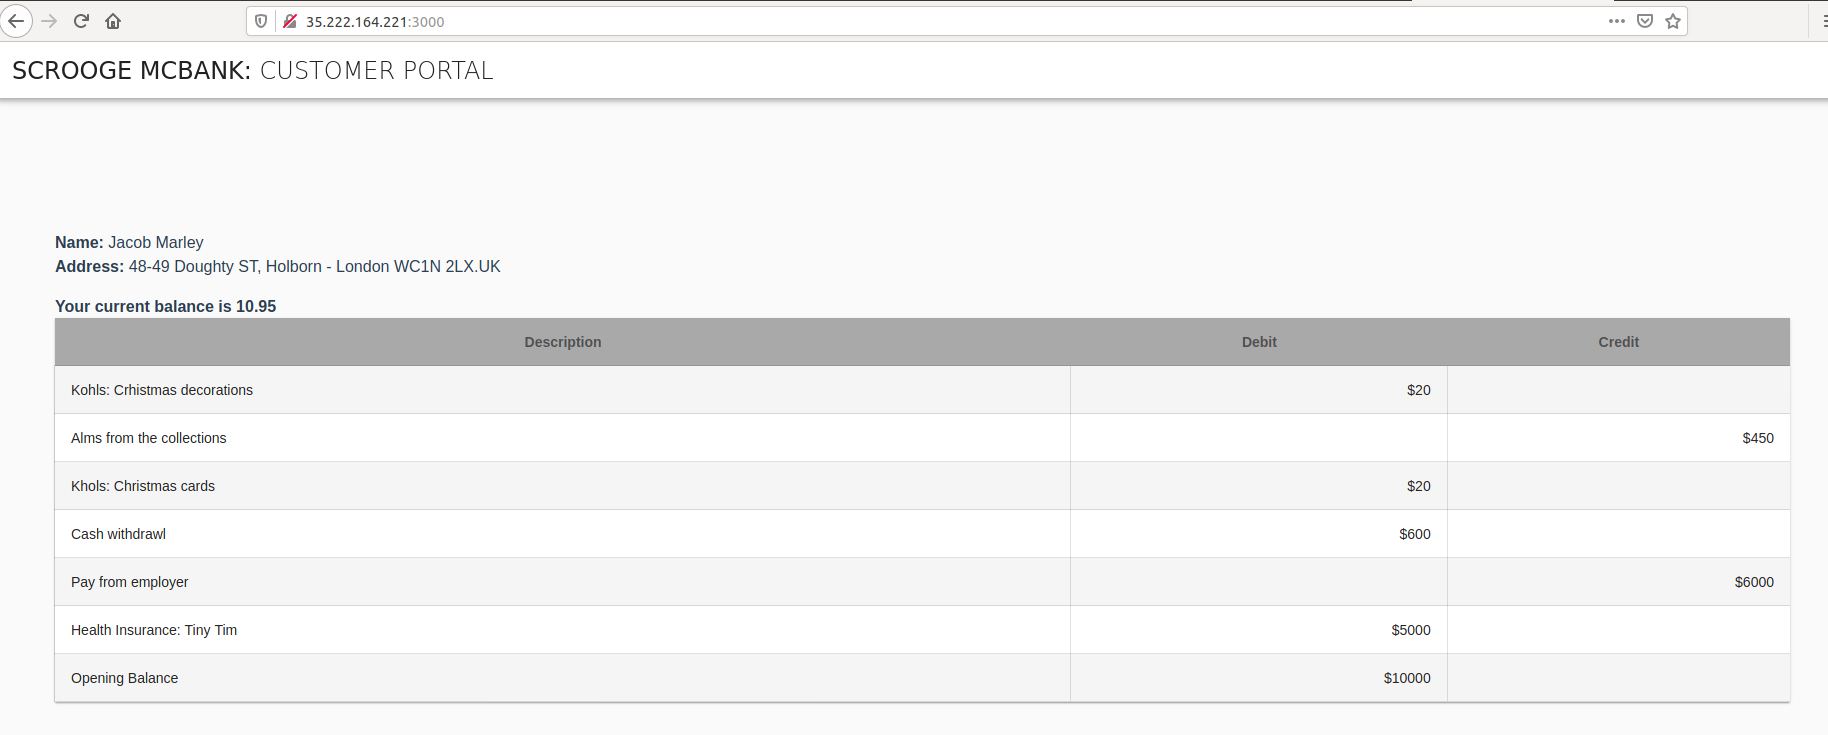The width and height of the screenshot is (1828, 735).
Task: Go back with the browser back arrow
Action: point(16,21)
